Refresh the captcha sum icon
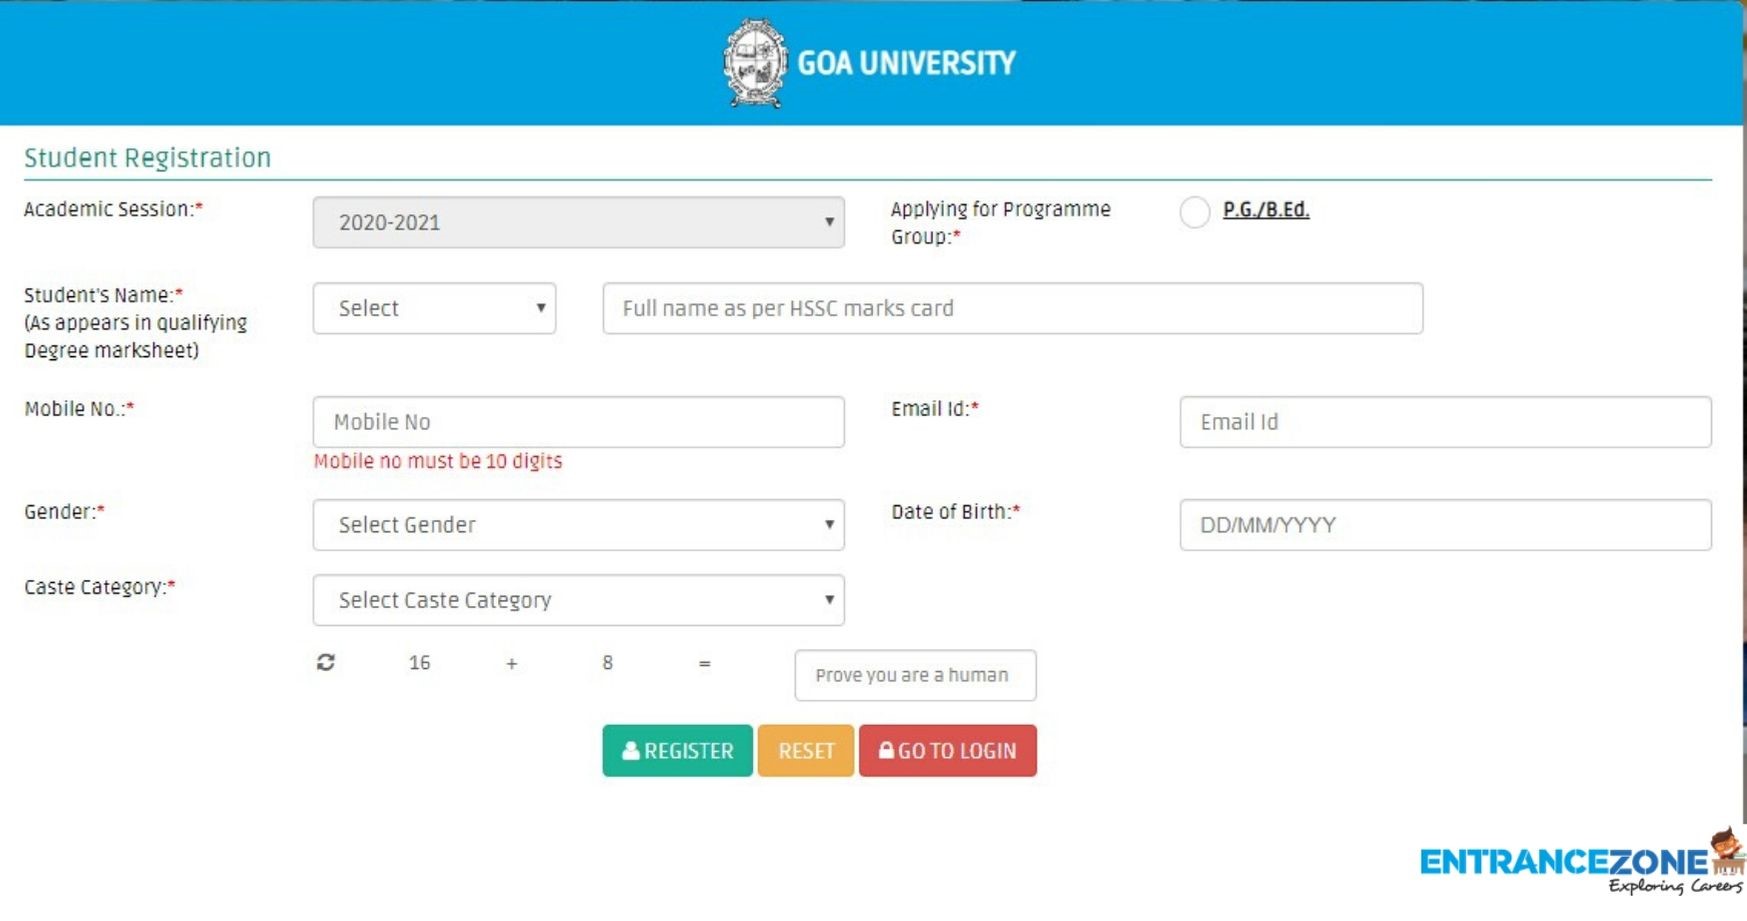 click(x=325, y=662)
